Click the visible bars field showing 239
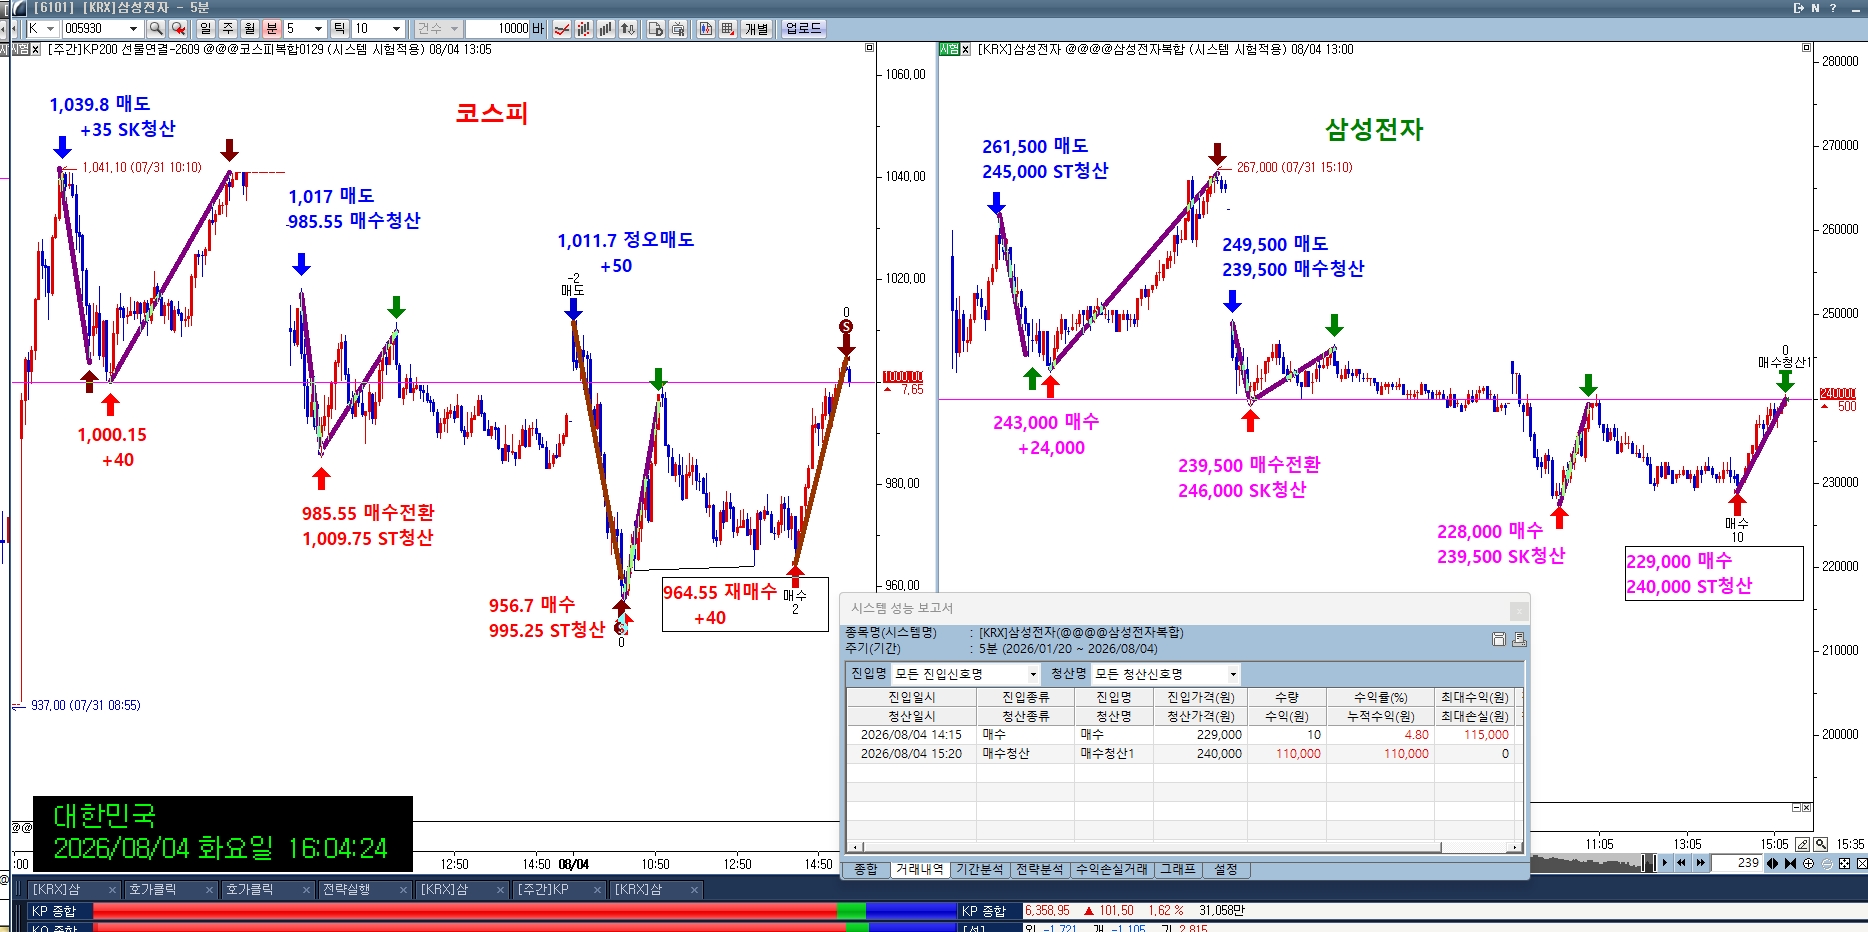Screen dimensions: 1868x932 tap(1736, 863)
